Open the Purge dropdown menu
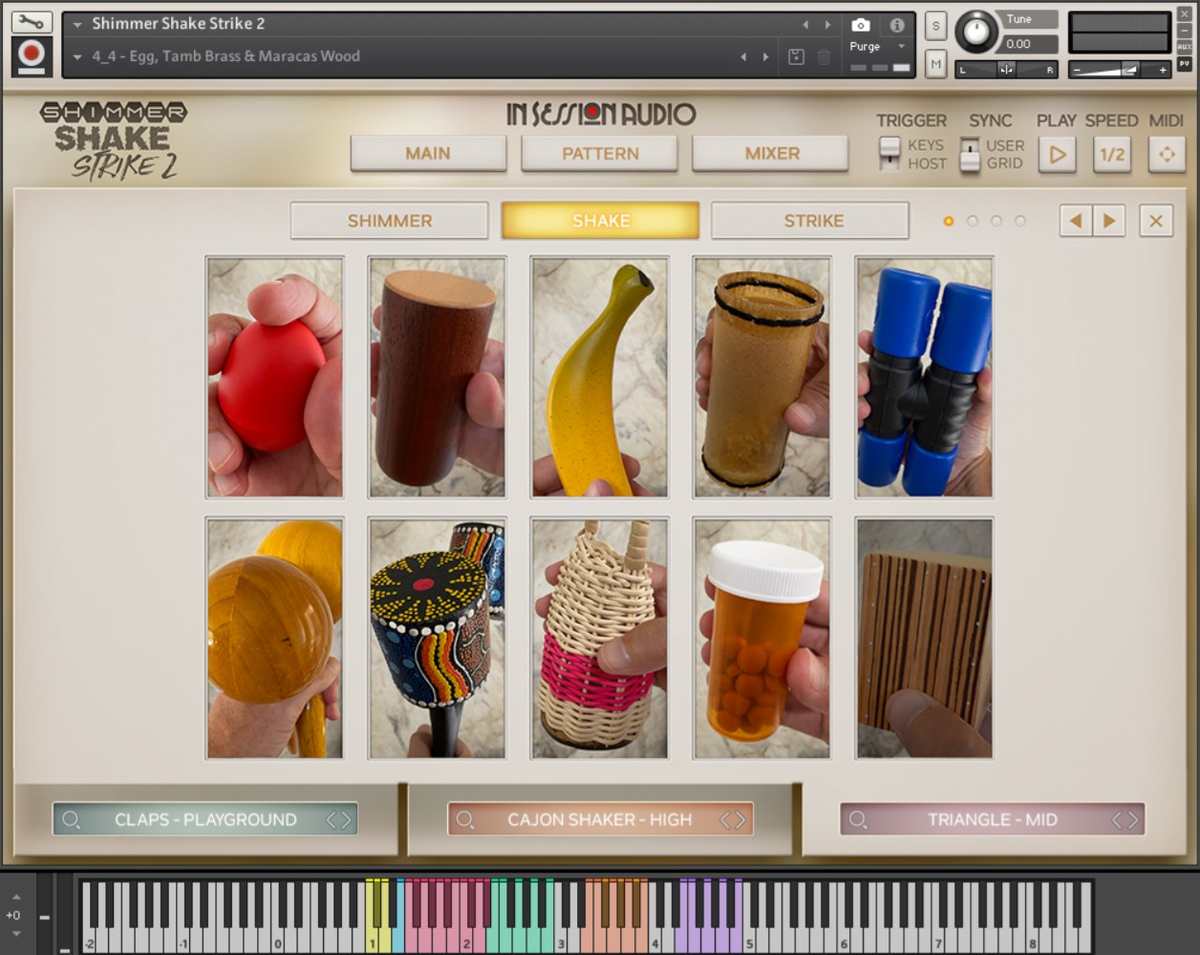 click(x=877, y=47)
